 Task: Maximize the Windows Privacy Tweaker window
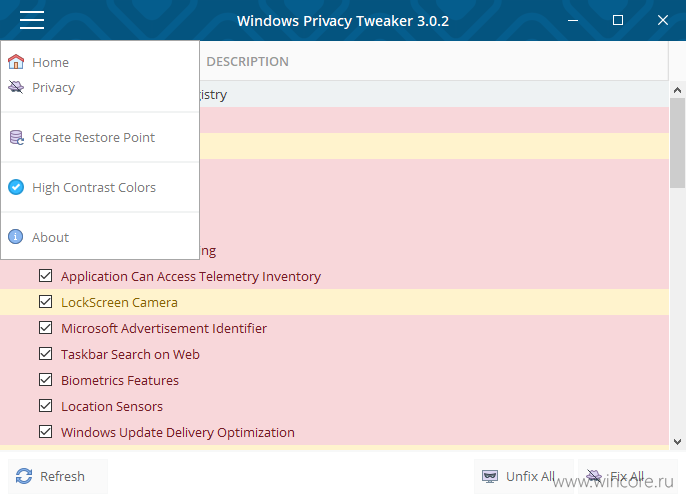(x=618, y=20)
